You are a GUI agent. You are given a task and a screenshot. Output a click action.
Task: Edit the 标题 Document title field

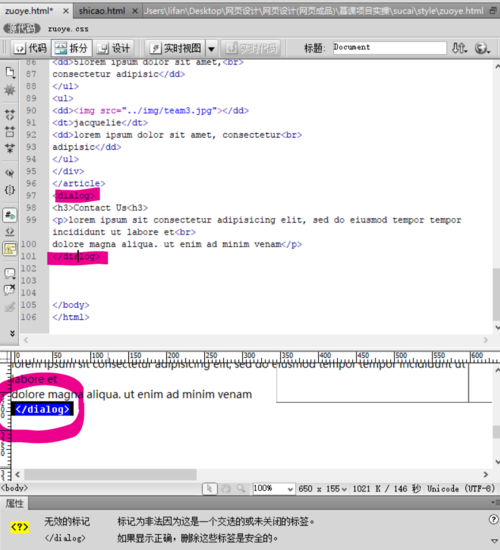tap(389, 47)
